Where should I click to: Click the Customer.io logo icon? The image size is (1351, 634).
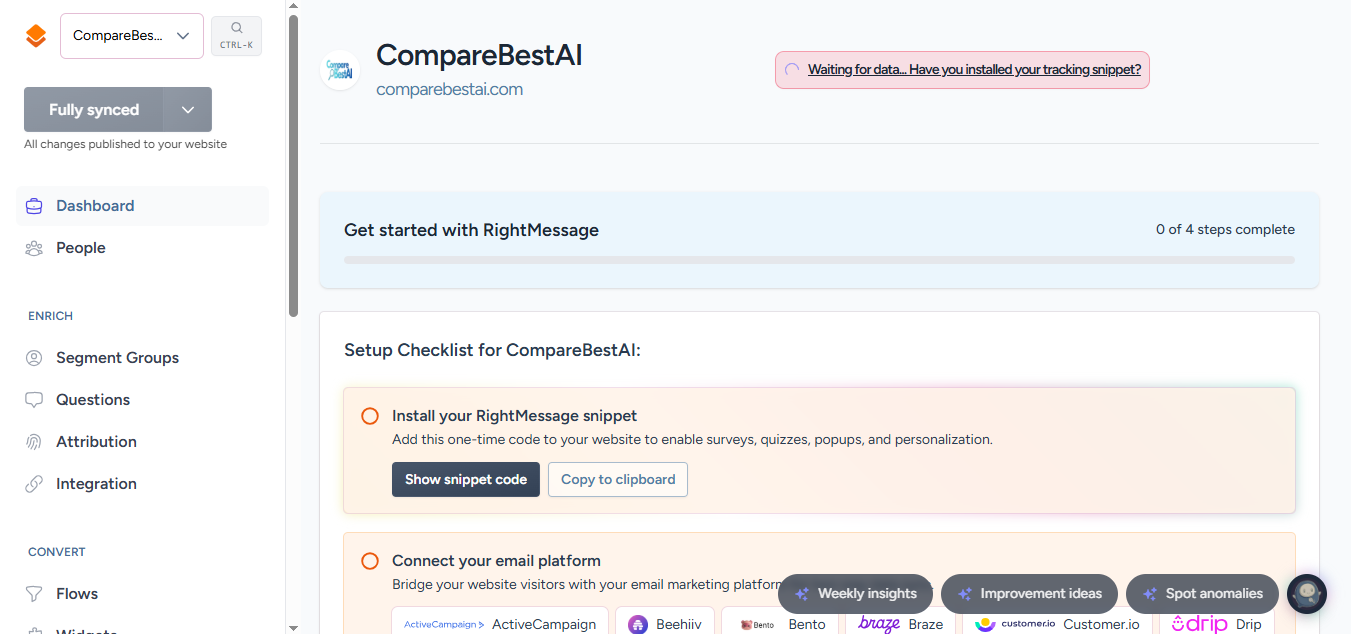click(1015, 624)
